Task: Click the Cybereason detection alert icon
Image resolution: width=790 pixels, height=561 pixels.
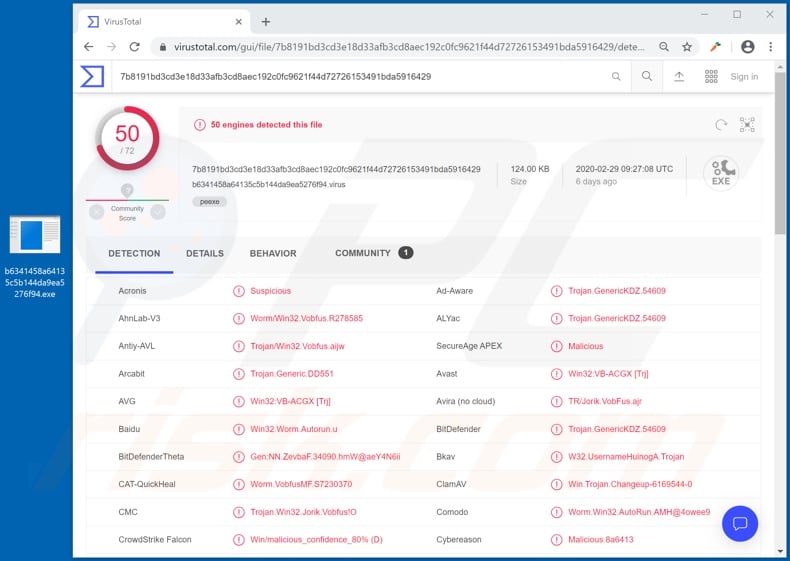Action: click(x=556, y=540)
